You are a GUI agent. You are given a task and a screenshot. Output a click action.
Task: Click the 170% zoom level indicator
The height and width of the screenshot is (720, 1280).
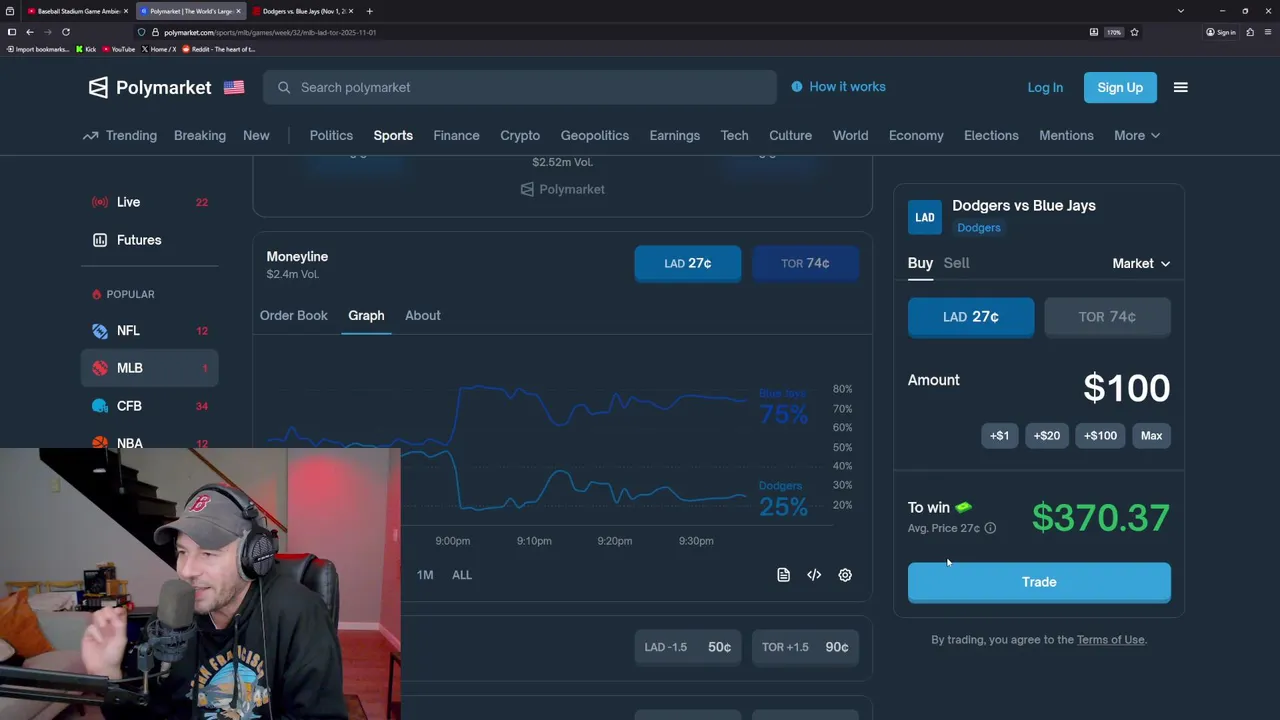(x=1114, y=32)
